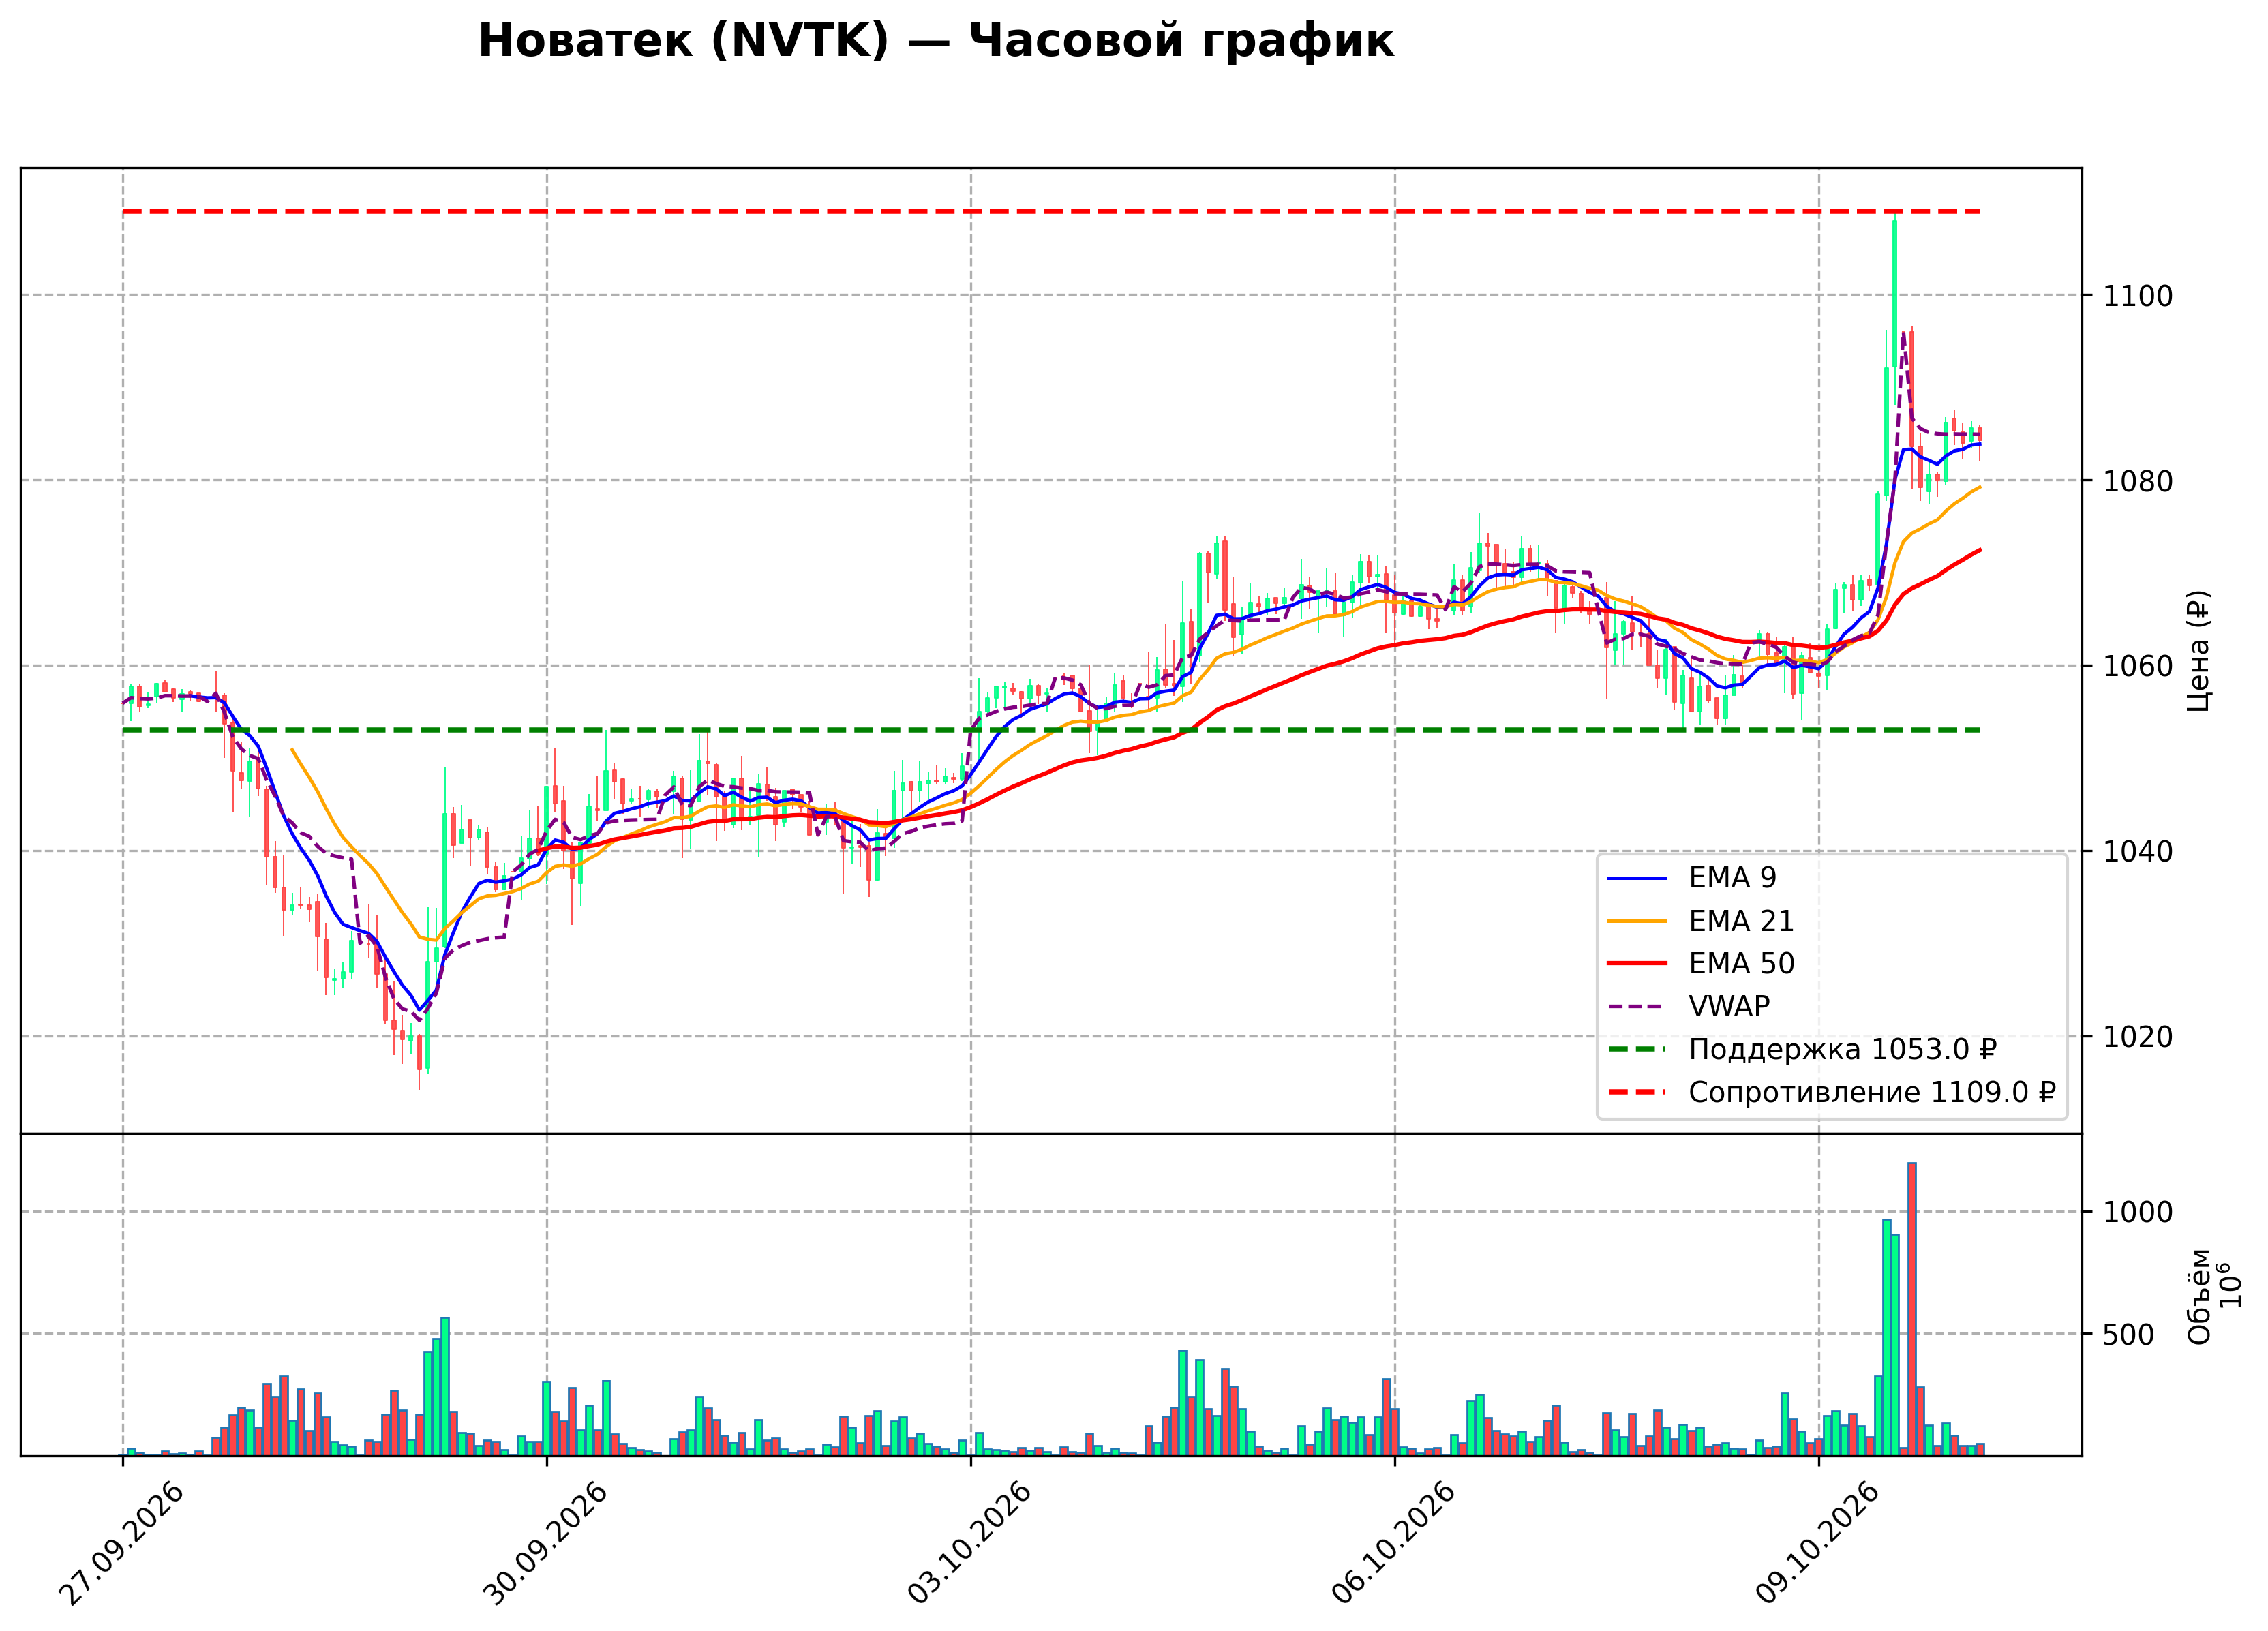
Task: Click the volume axis tick 500
Action: coord(2129,1335)
